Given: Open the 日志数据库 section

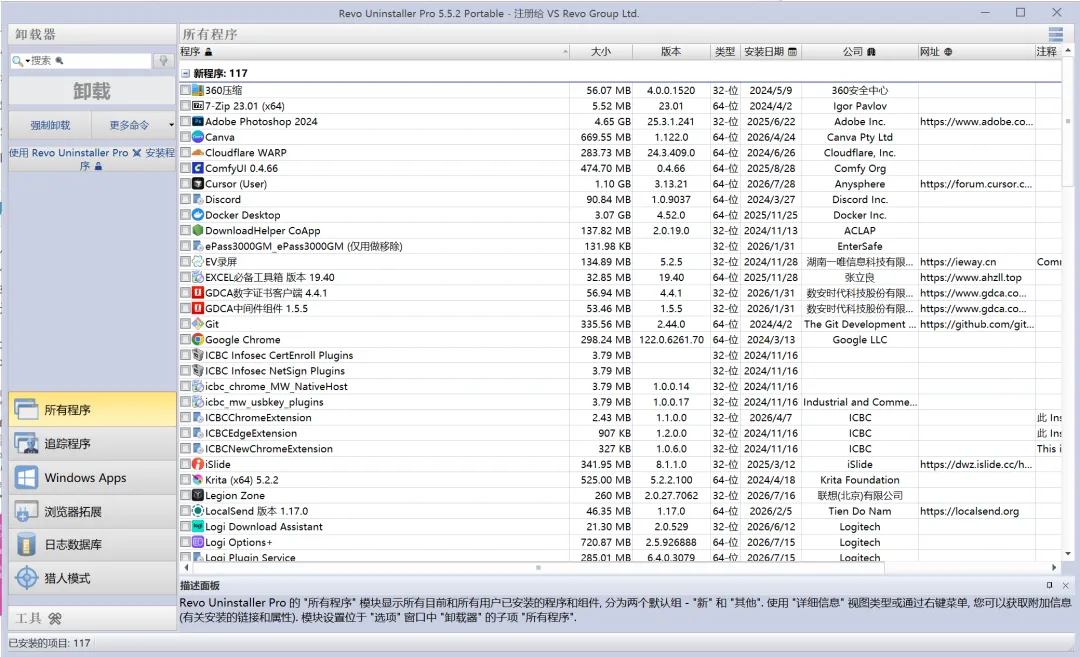Looking at the screenshot, I should point(92,544).
